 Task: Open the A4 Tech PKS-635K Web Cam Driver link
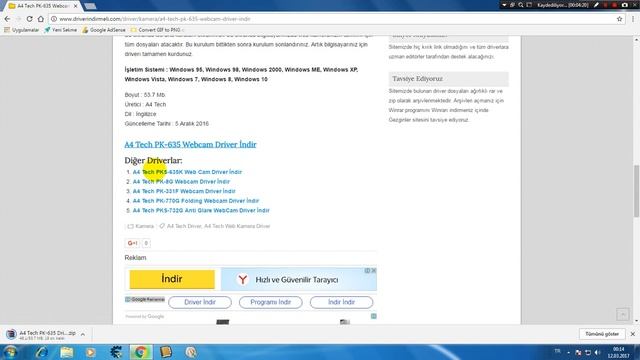click(x=187, y=172)
